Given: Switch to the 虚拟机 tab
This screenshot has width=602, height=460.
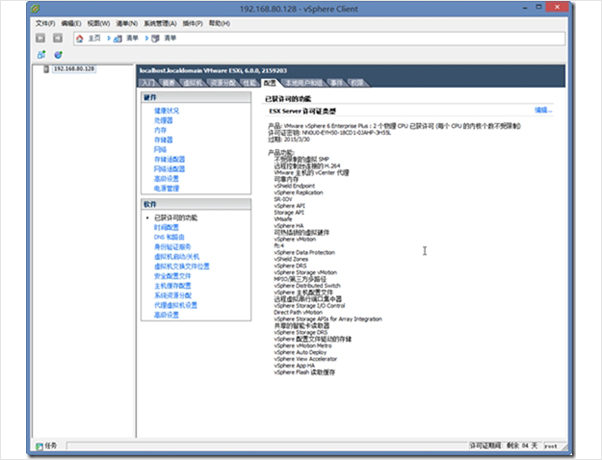Looking at the screenshot, I should click(x=192, y=83).
